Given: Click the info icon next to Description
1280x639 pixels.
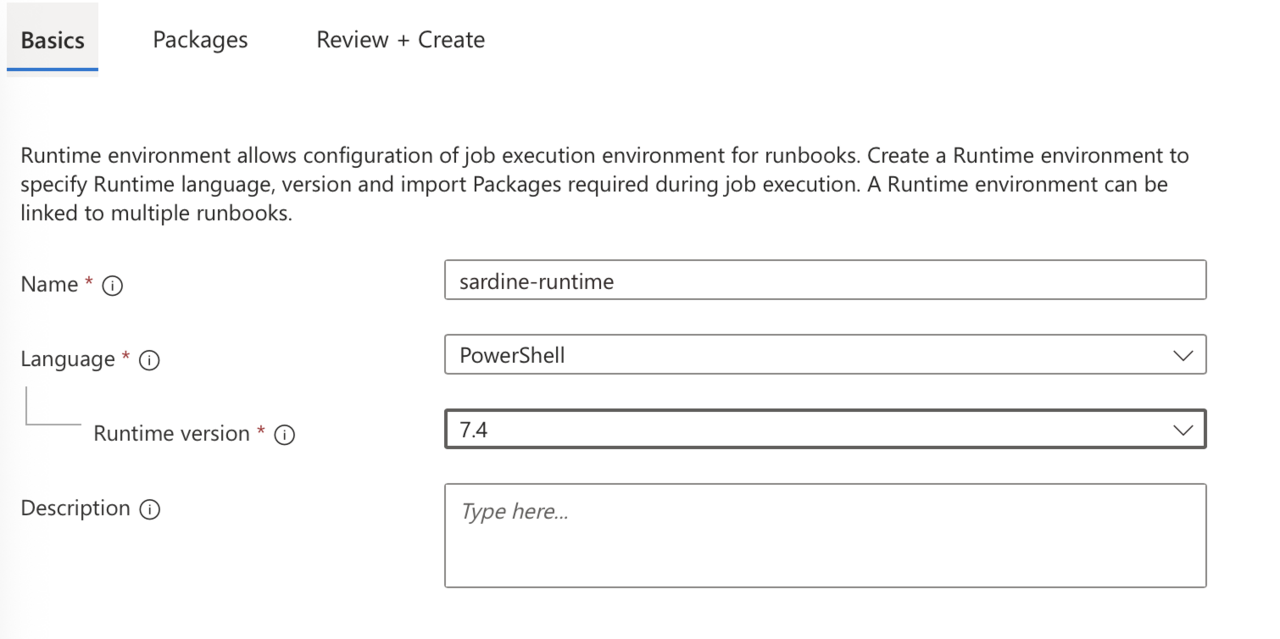Looking at the screenshot, I should (150, 510).
